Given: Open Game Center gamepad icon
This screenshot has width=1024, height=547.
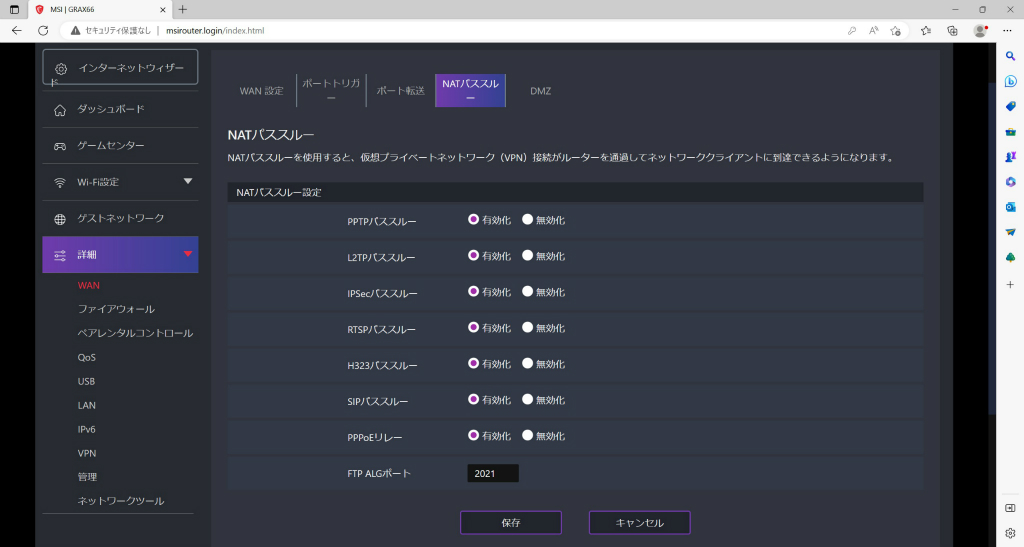Looking at the screenshot, I should click(x=60, y=146).
